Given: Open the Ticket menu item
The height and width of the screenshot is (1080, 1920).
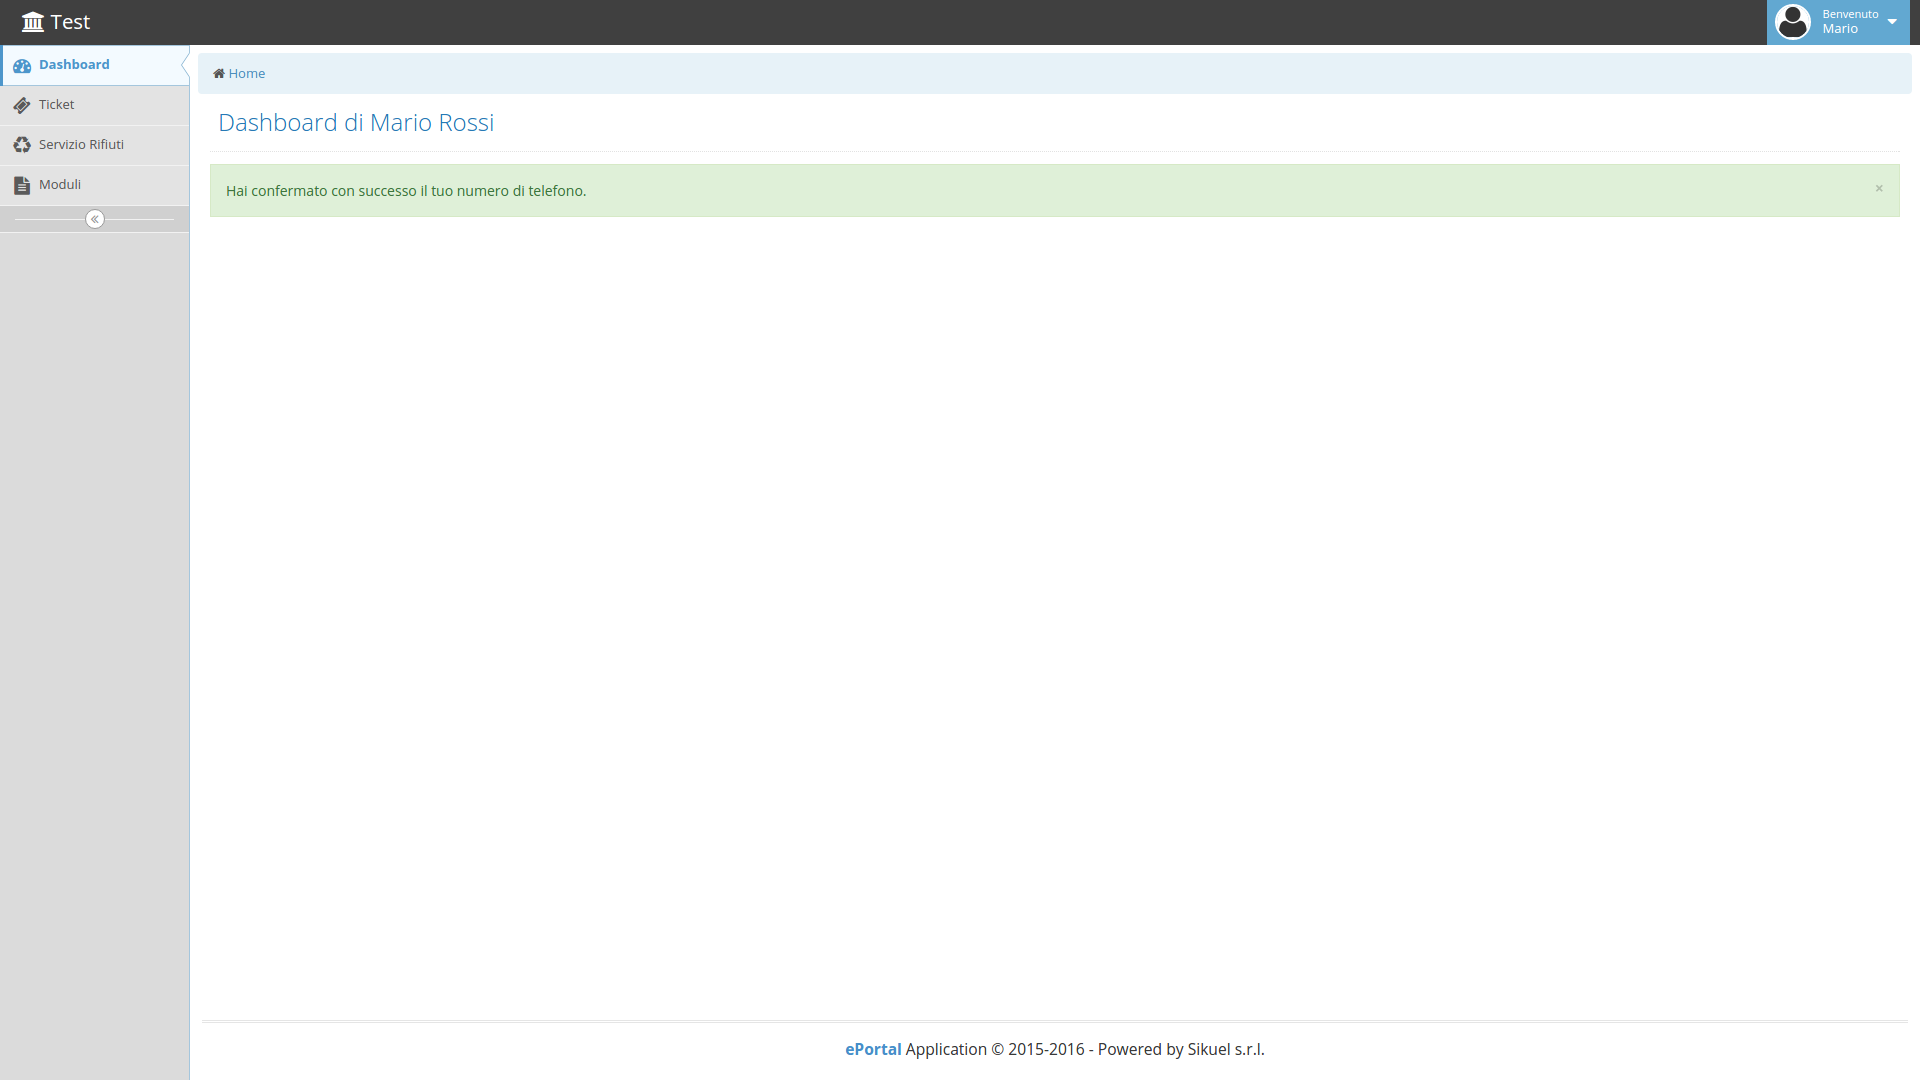Looking at the screenshot, I should click(x=57, y=105).
